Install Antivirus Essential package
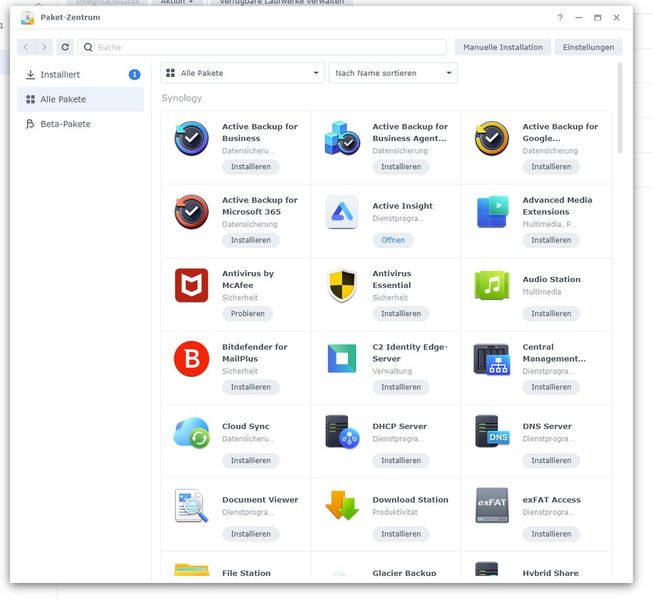Viewport: 653px width, 600px height. [x=401, y=314]
